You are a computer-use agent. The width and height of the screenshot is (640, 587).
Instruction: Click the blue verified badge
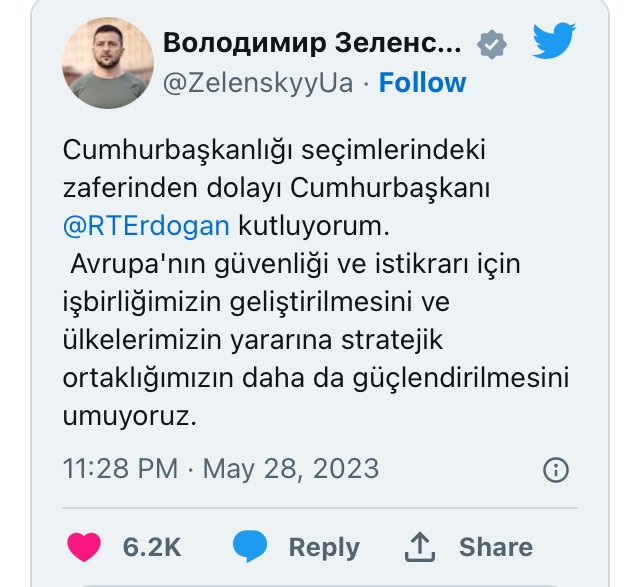click(493, 43)
